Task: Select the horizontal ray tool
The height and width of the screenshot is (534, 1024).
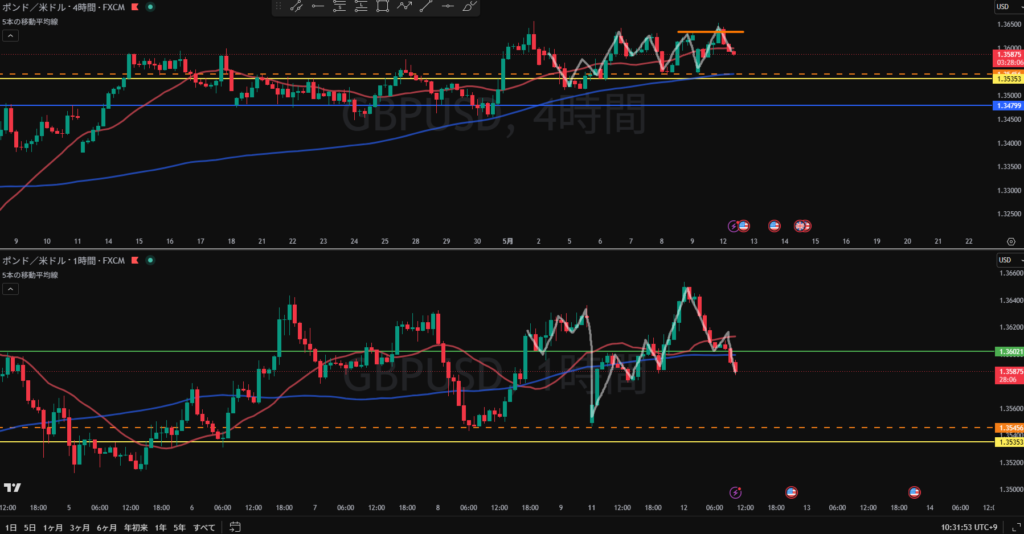Action: point(318,6)
